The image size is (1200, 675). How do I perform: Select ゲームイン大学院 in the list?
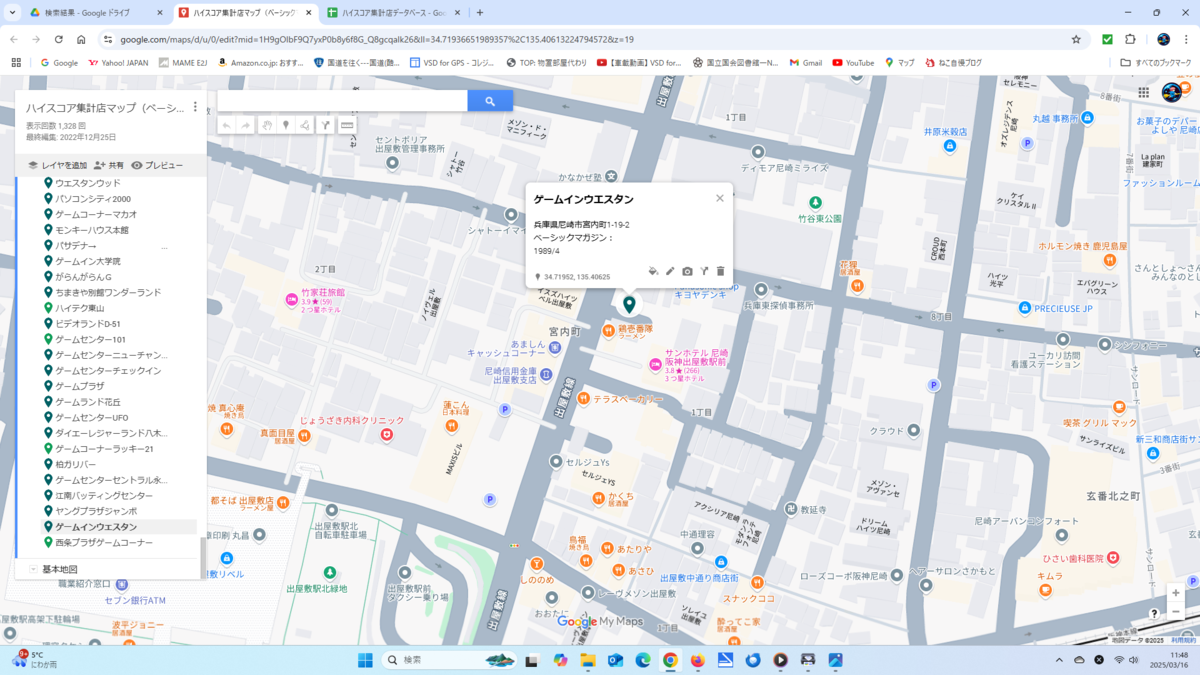click(x=88, y=261)
